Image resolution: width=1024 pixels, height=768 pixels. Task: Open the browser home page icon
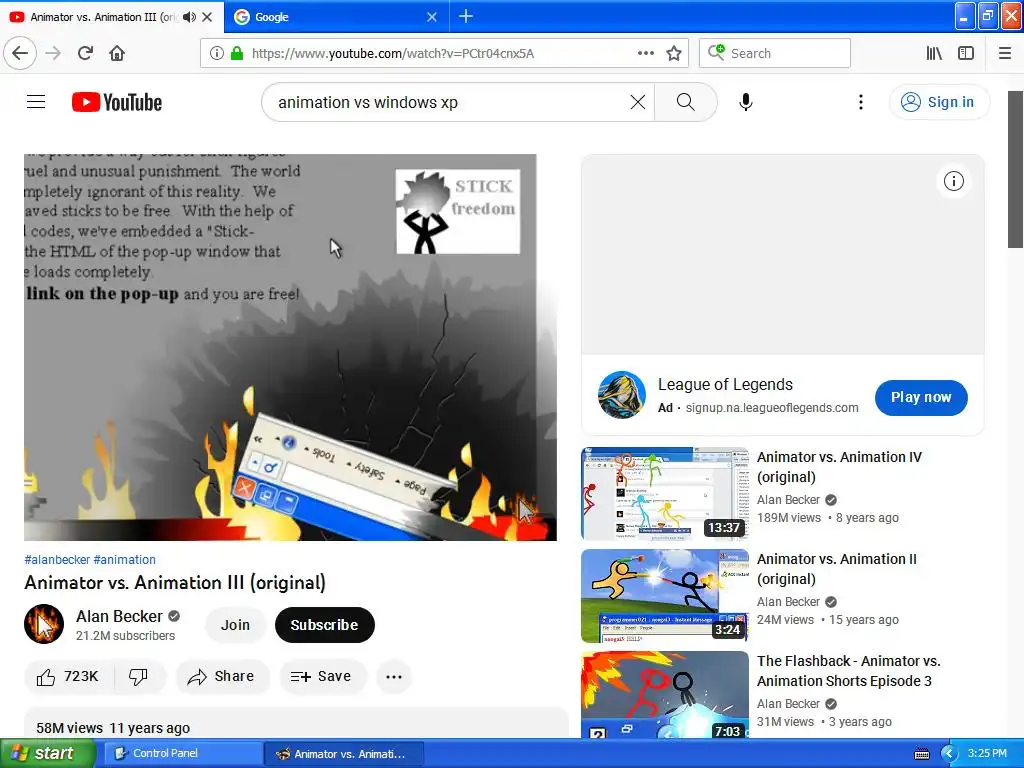[117, 53]
